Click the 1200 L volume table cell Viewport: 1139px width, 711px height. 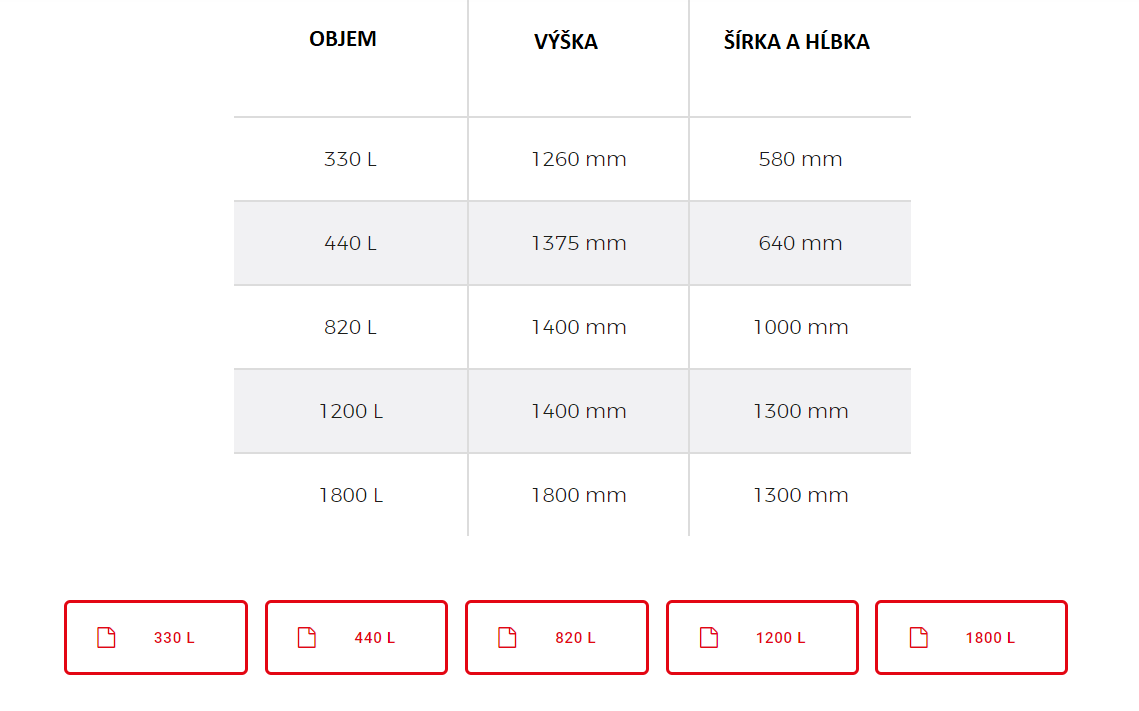(351, 411)
